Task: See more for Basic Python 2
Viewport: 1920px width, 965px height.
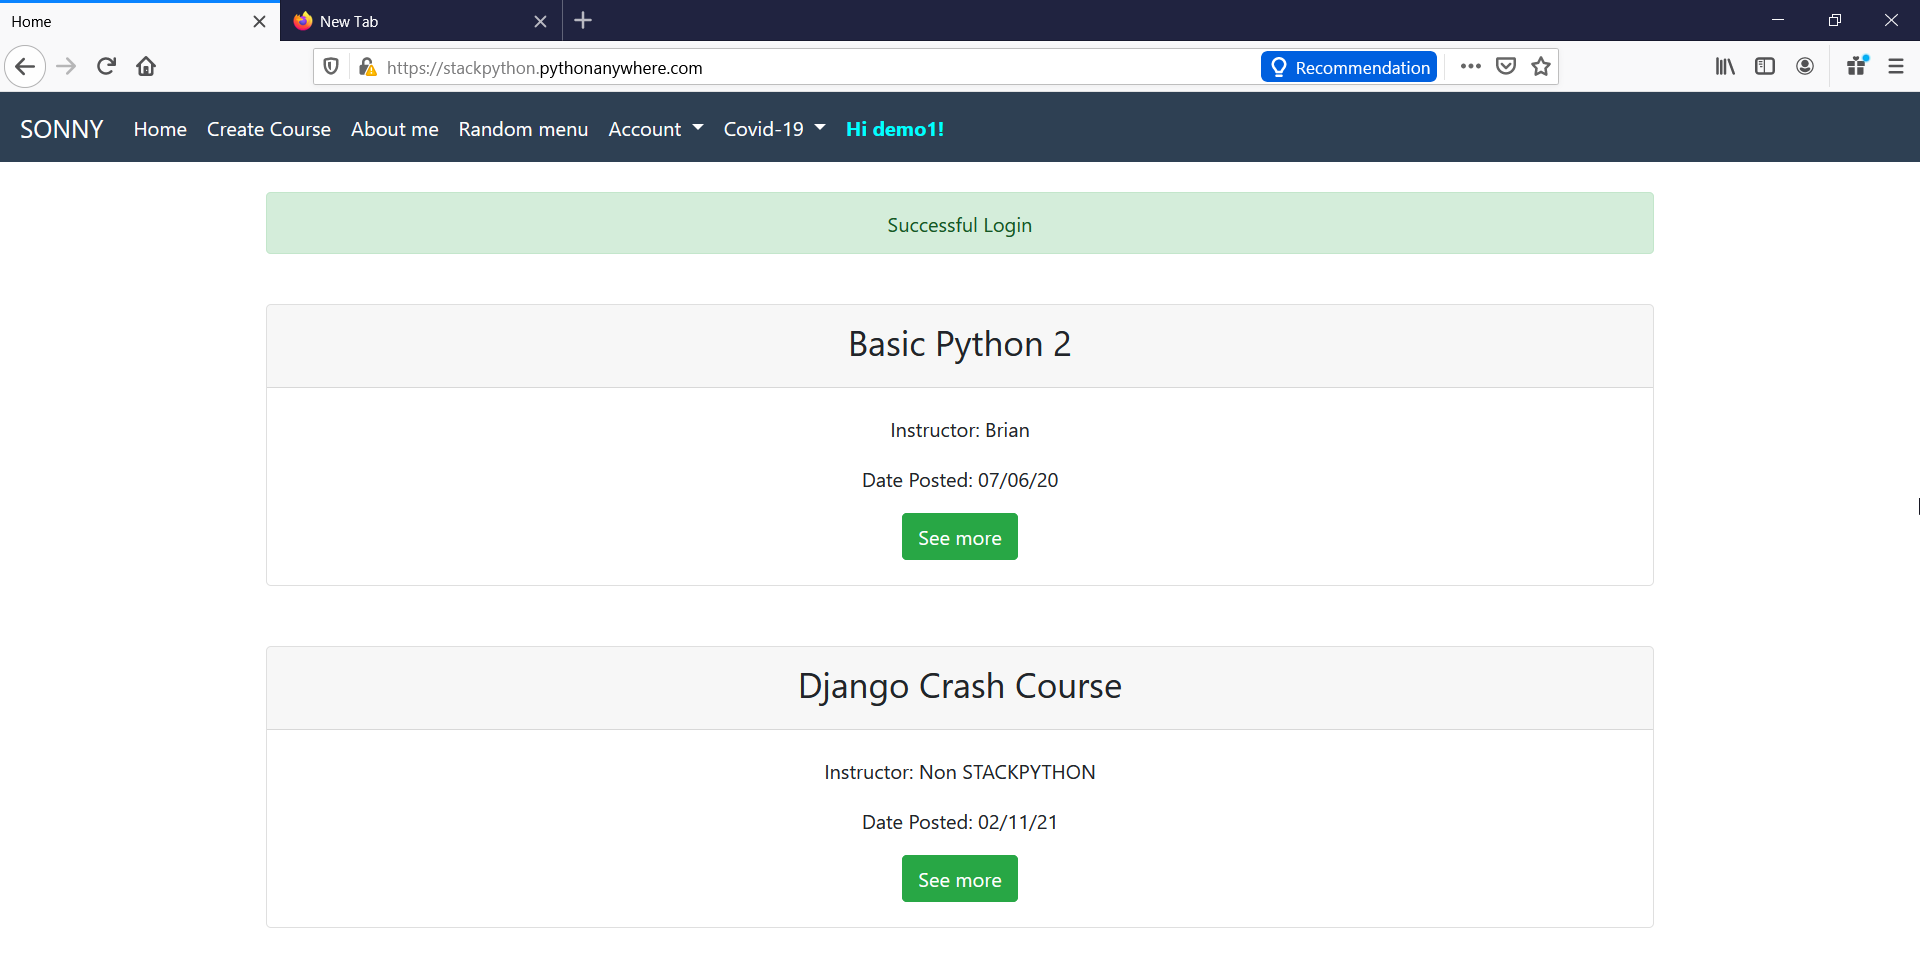Action: (x=960, y=537)
